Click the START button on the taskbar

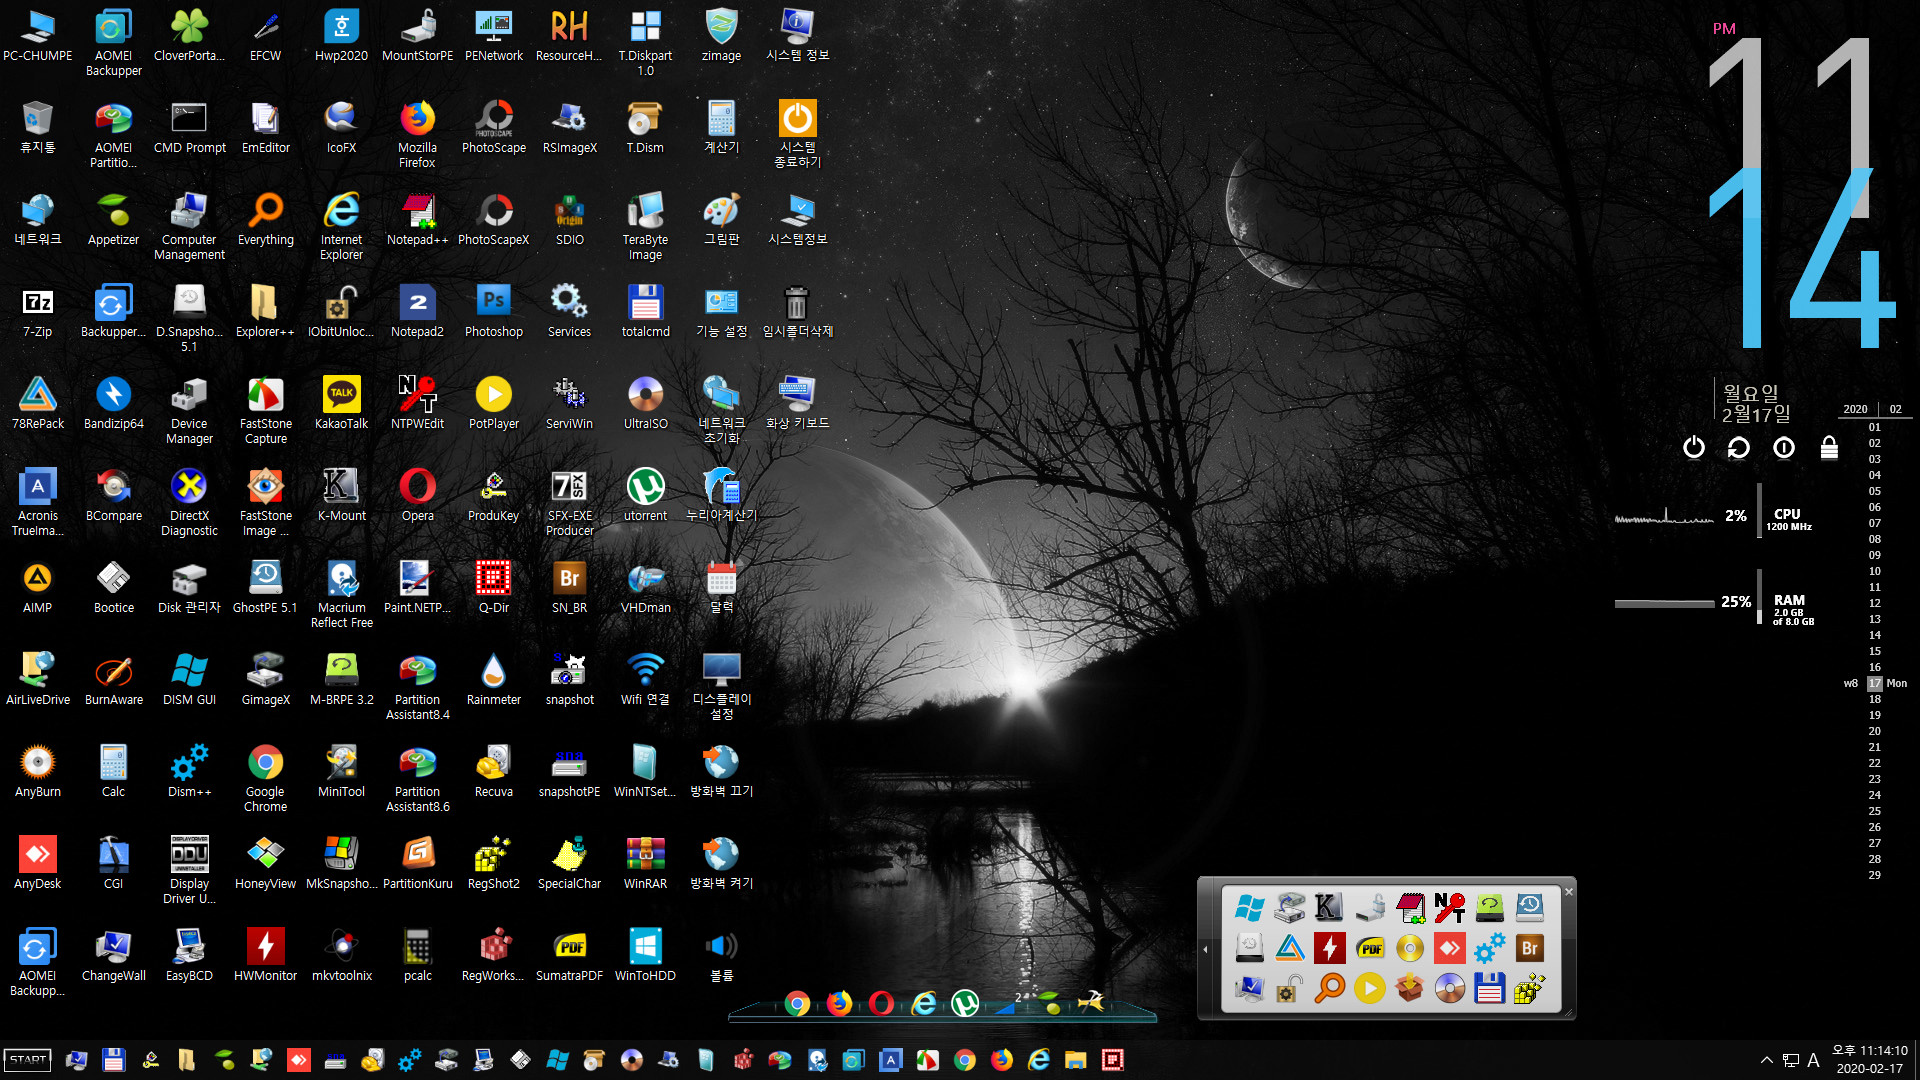[28, 1060]
